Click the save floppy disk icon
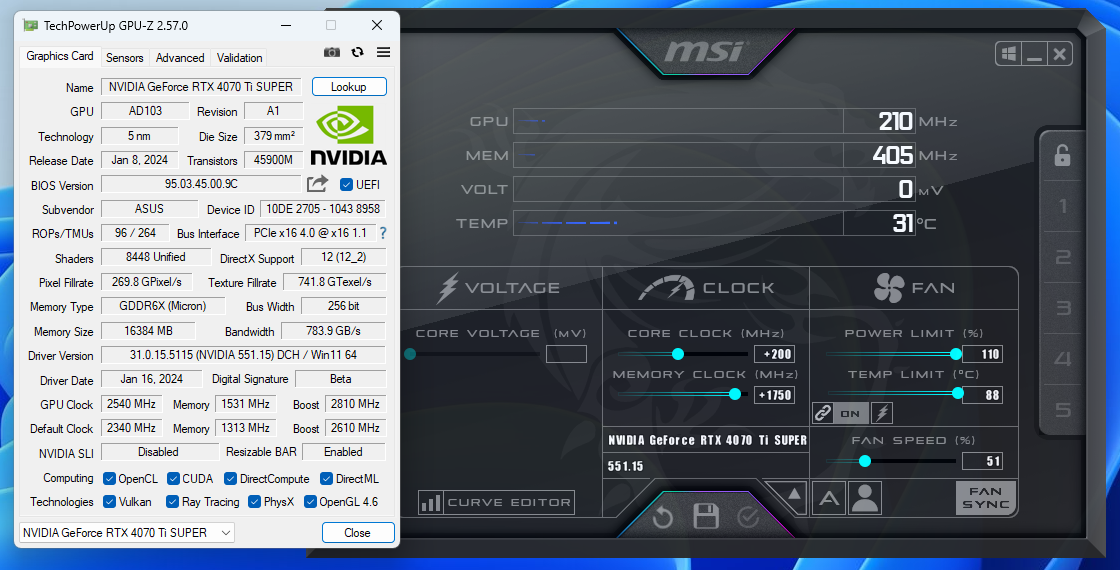The width and height of the screenshot is (1120, 570). click(706, 516)
